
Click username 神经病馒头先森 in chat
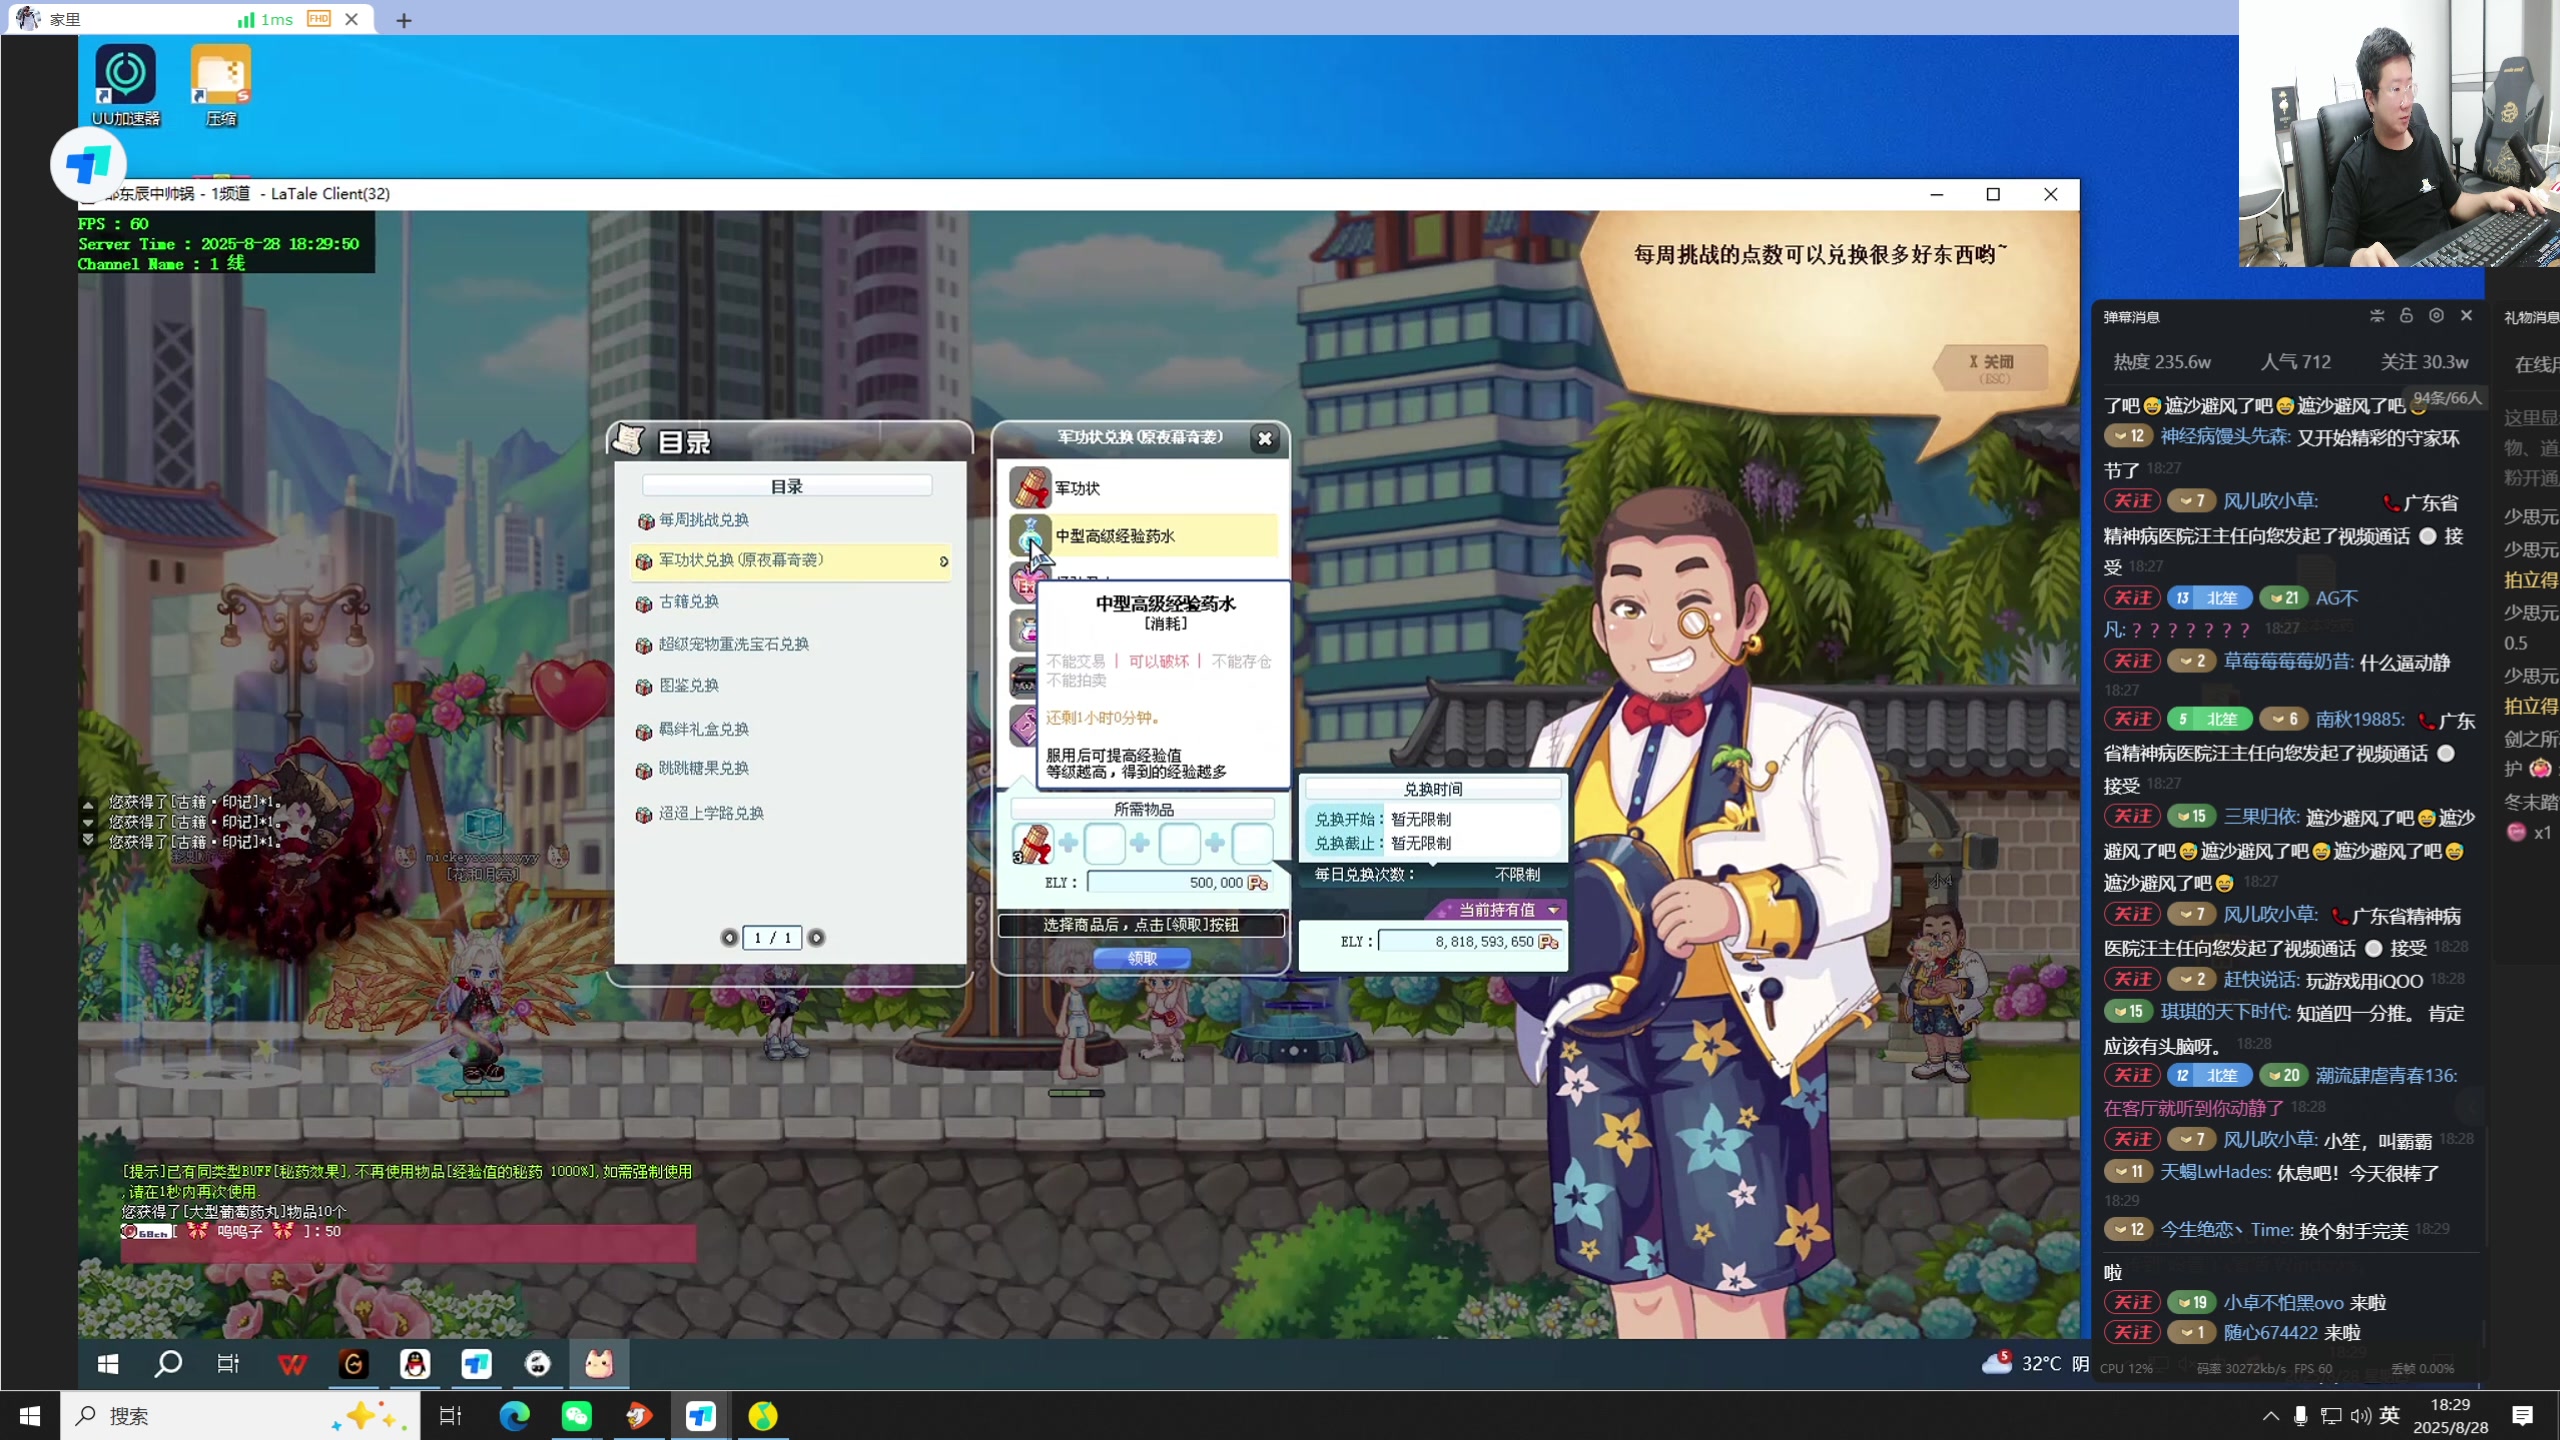(2225, 437)
